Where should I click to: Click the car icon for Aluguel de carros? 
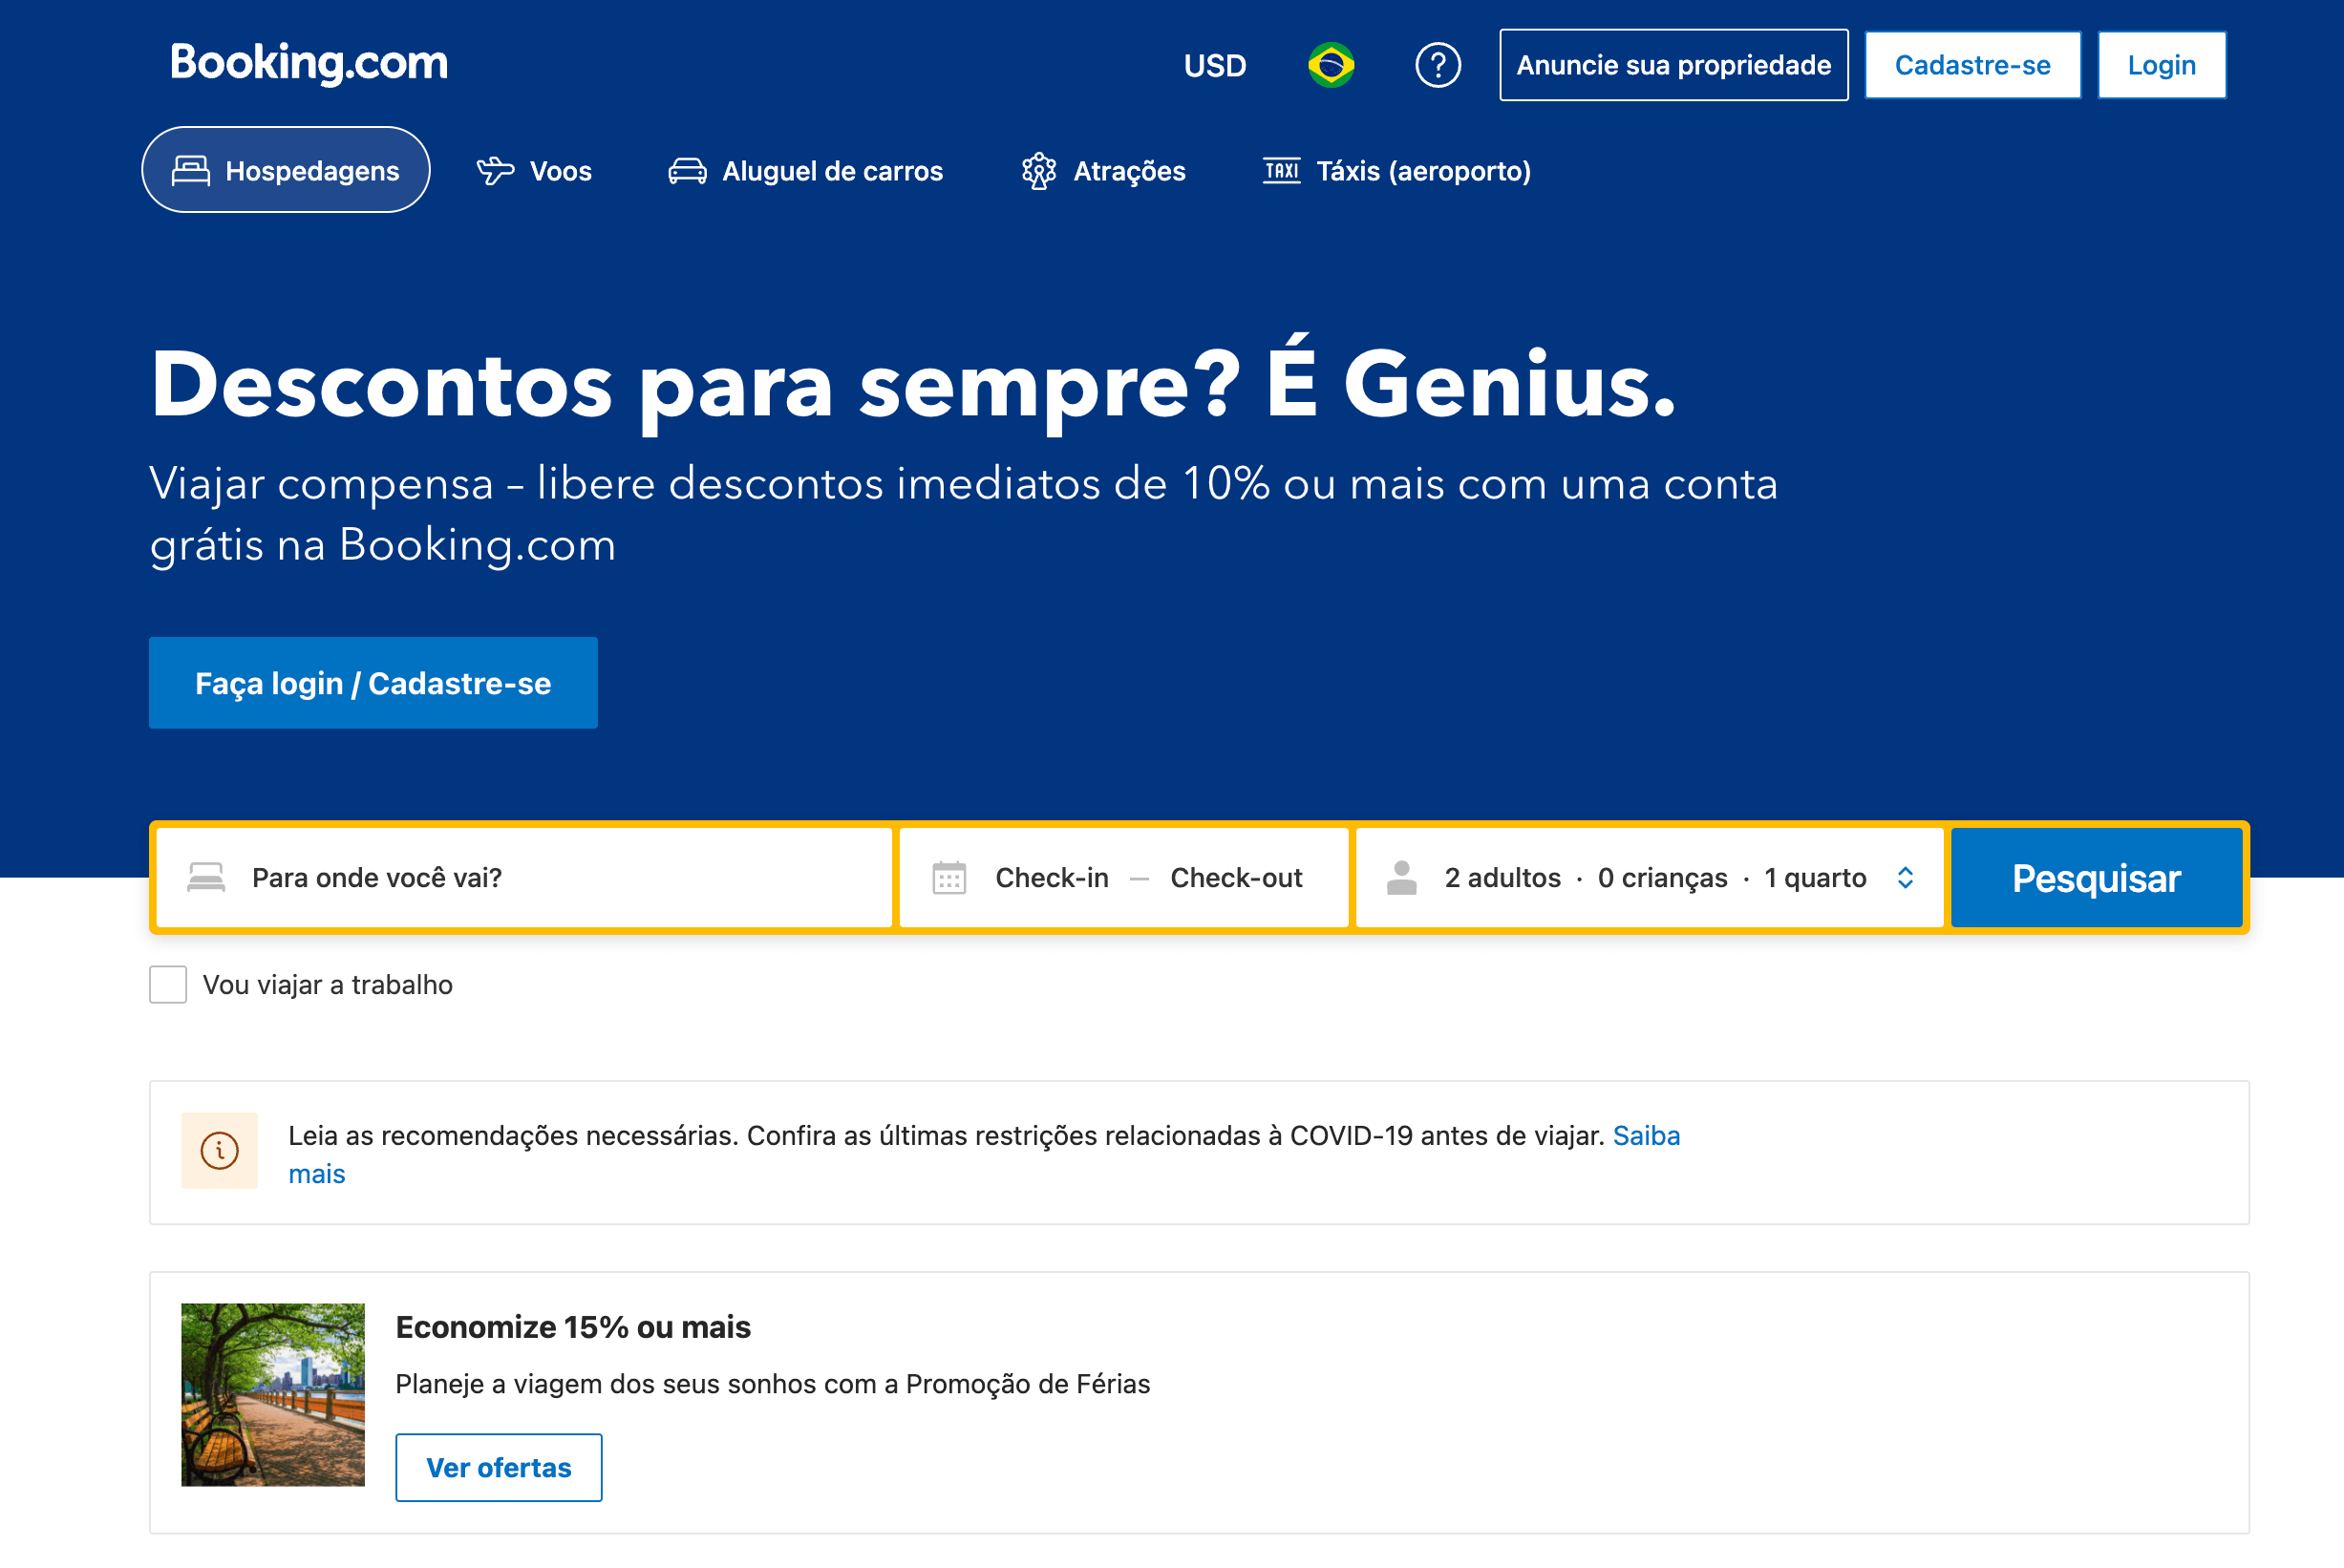pos(687,171)
